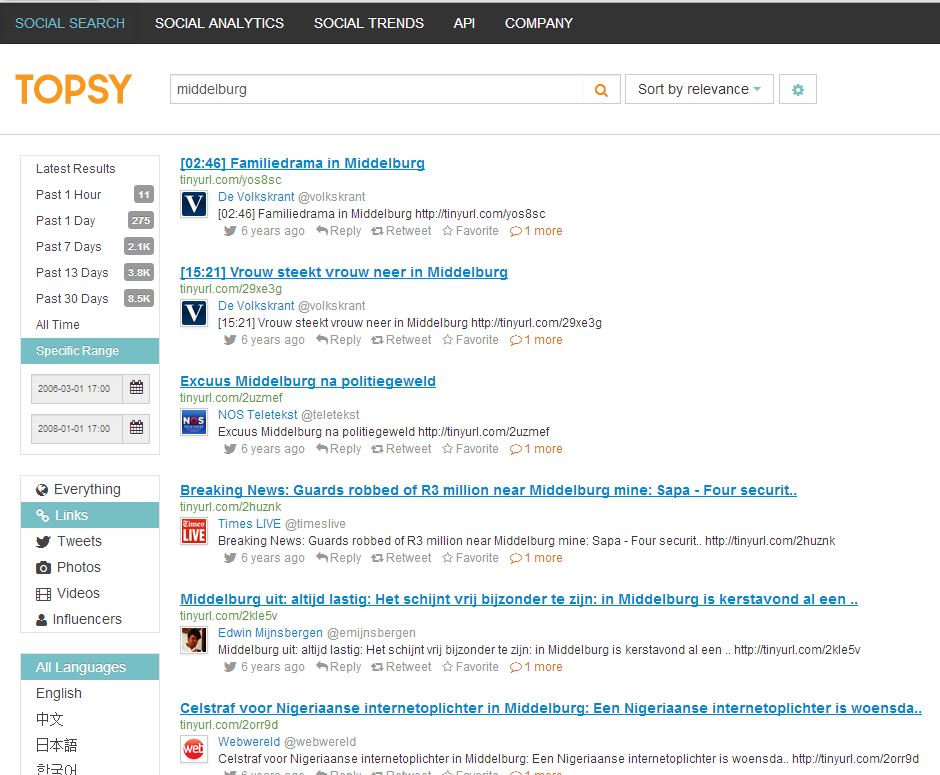Filter results to Past 30 Days
This screenshot has height=775, width=940.
coord(90,298)
